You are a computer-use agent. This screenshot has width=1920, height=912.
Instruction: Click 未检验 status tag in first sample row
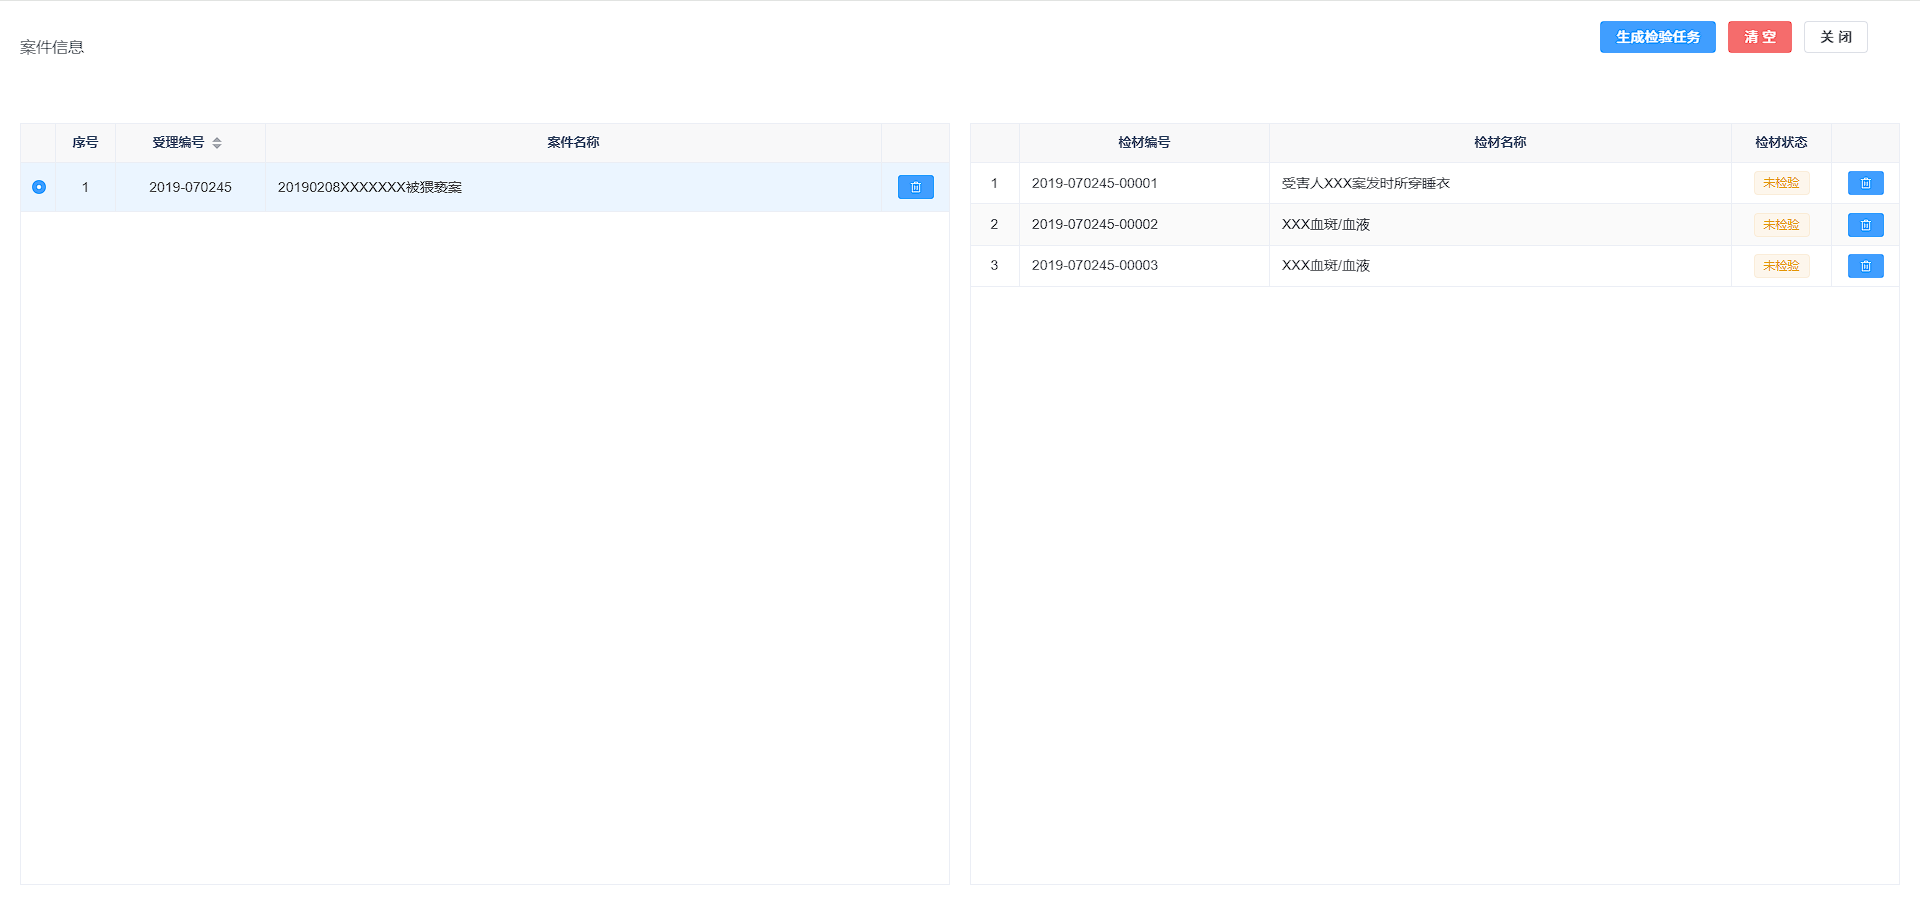tap(1781, 183)
